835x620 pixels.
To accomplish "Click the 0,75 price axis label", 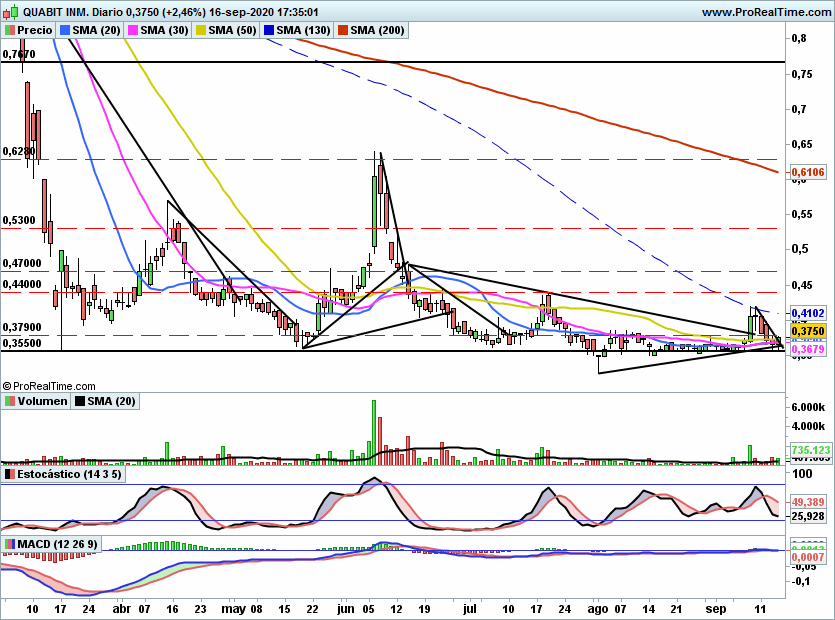I will point(802,74).
